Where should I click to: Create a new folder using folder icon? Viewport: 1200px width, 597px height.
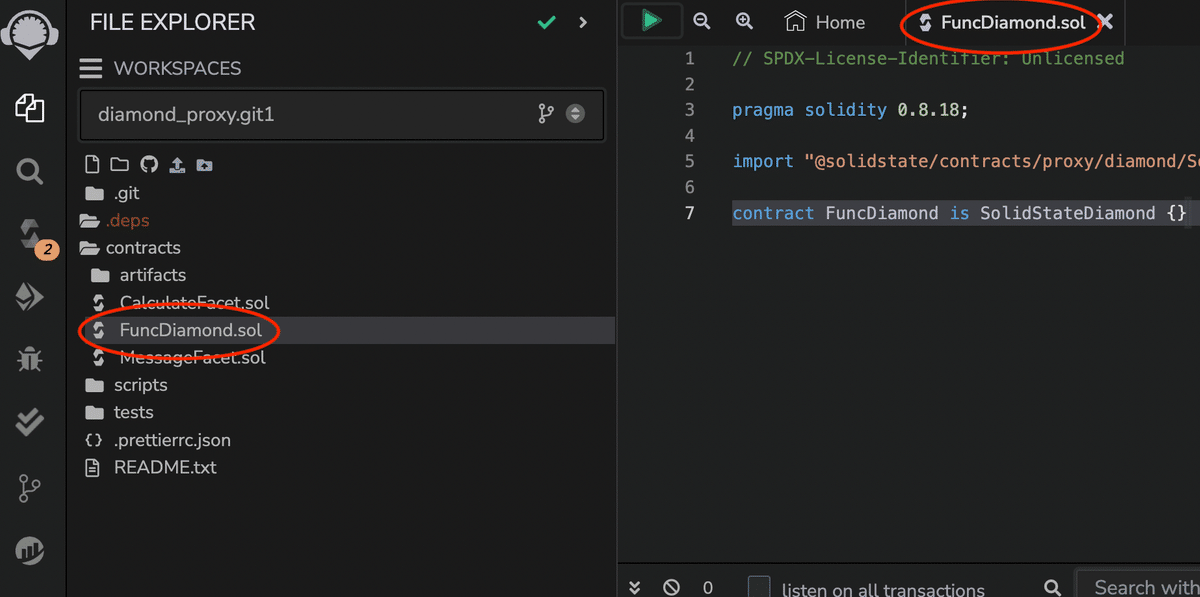[x=119, y=165]
